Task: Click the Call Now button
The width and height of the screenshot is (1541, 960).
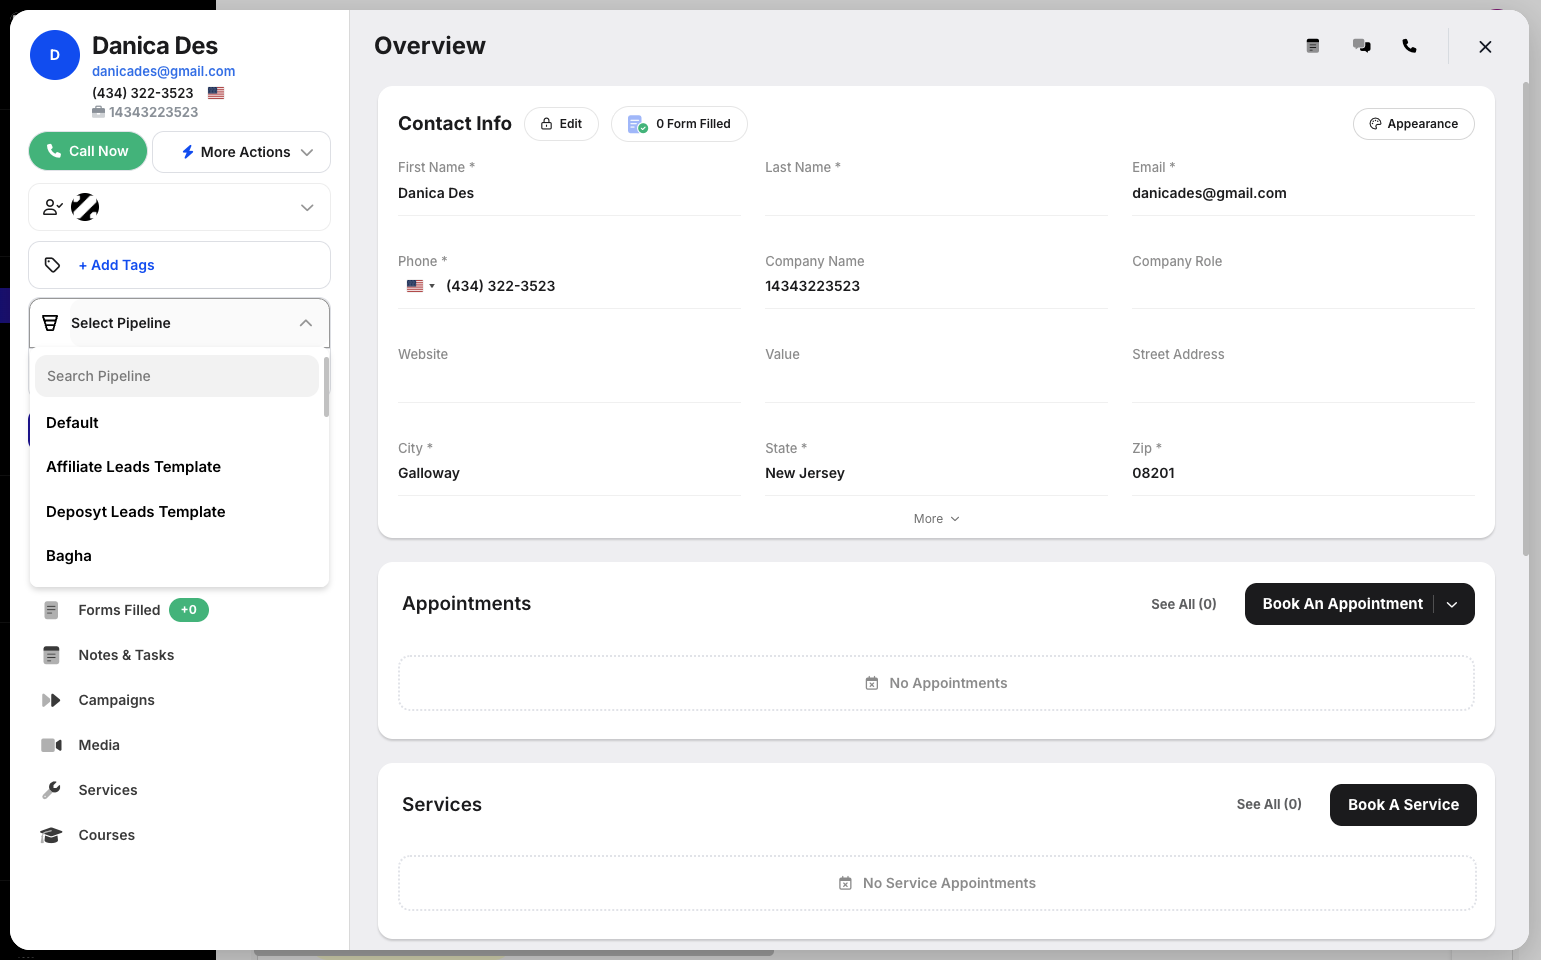Action: pos(88,151)
